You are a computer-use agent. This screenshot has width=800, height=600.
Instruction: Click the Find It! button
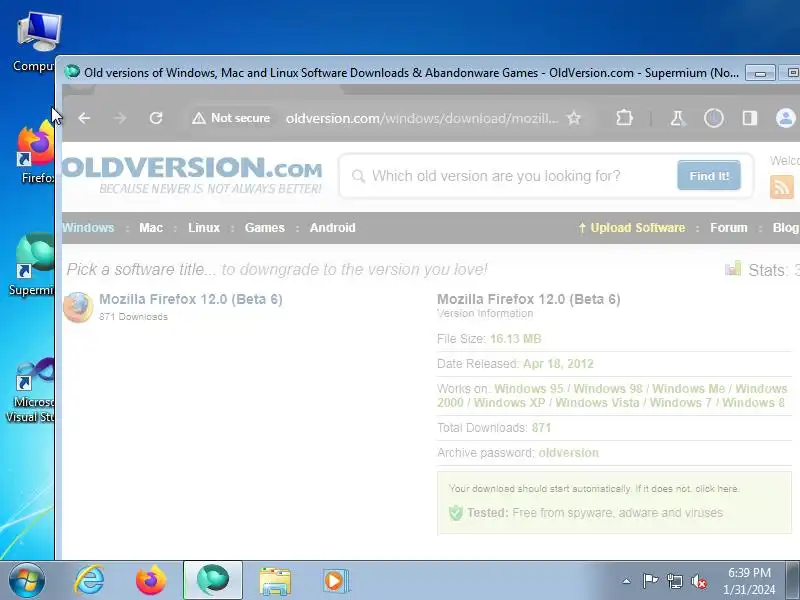coord(709,176)
